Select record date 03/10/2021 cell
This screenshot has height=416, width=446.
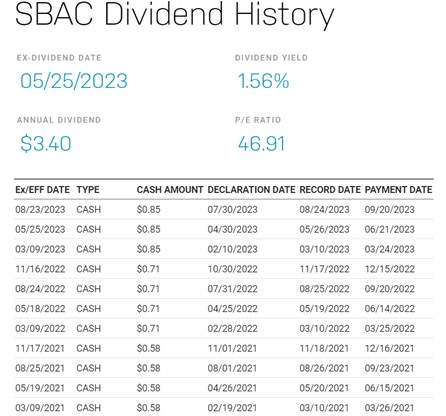point(324,408)
